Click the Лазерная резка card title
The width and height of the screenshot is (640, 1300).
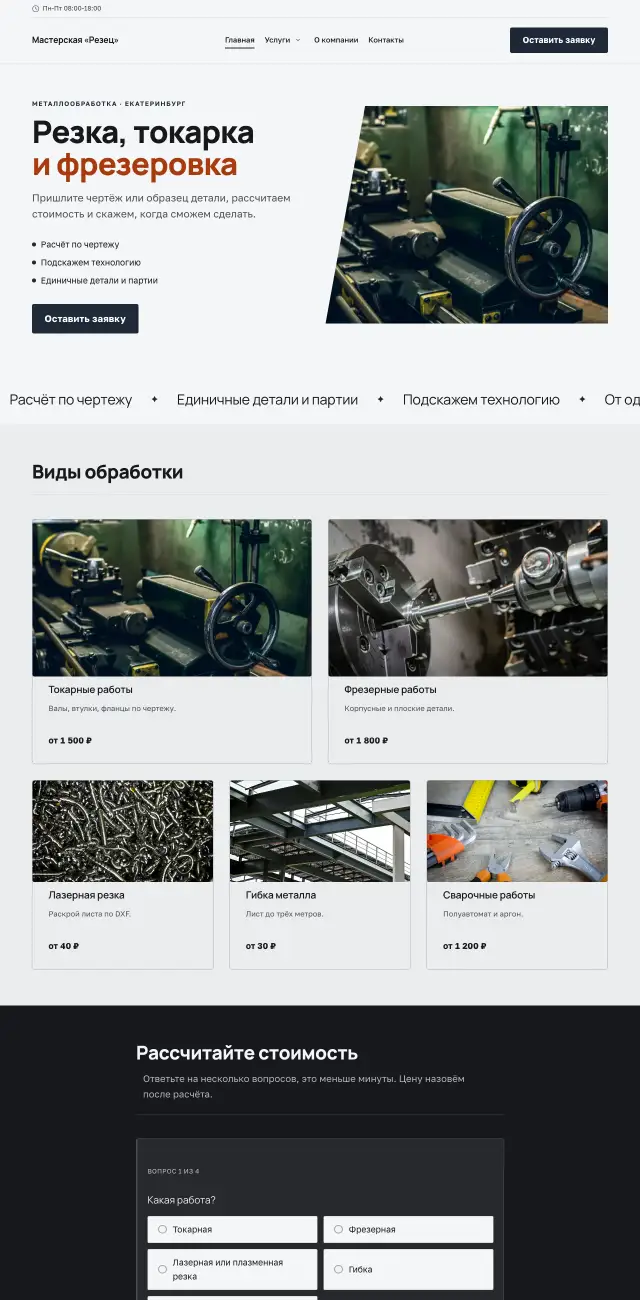(x=87, y=895)
